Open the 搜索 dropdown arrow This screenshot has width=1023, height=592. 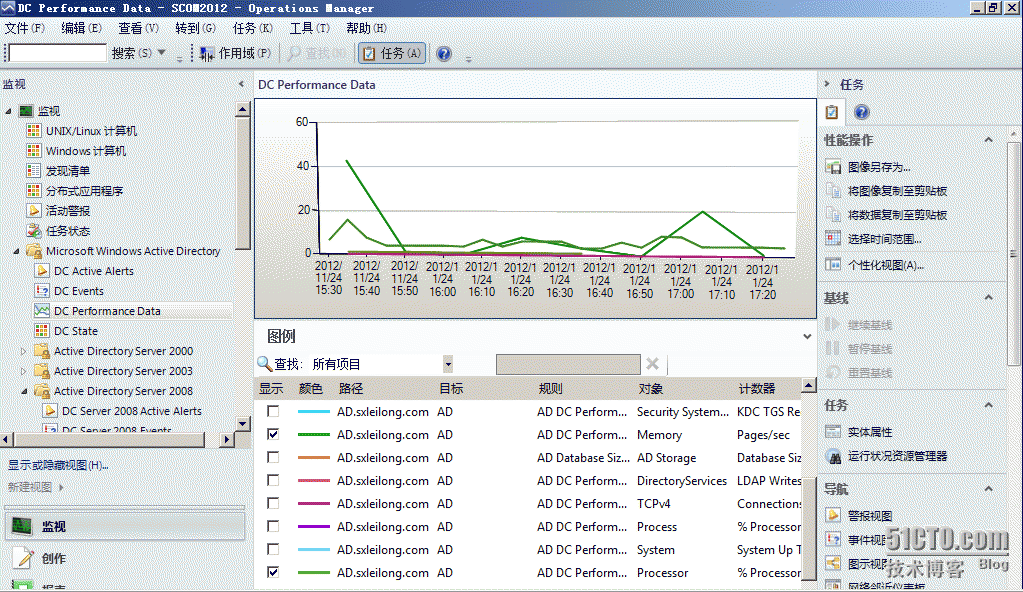162,53
